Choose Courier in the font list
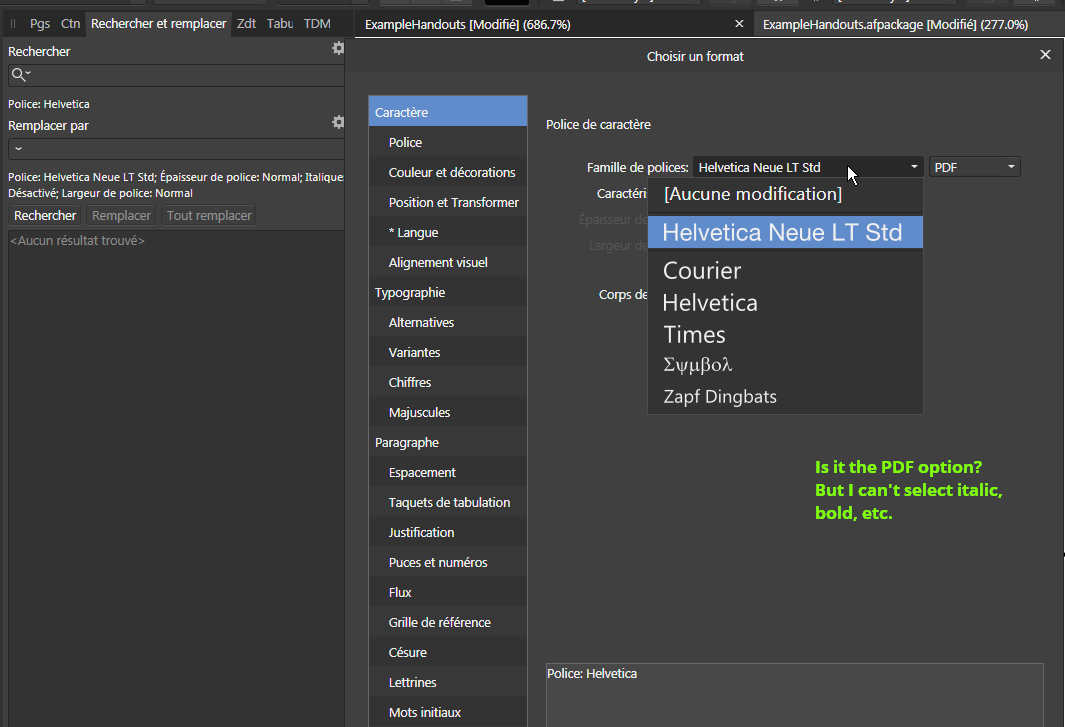 pyautogui.click(x=785, y=270)
